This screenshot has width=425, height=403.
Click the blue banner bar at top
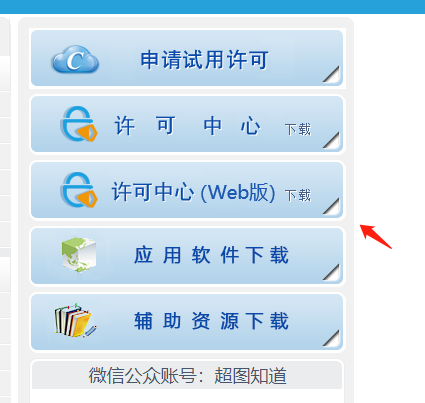click(x=212, y=7)
